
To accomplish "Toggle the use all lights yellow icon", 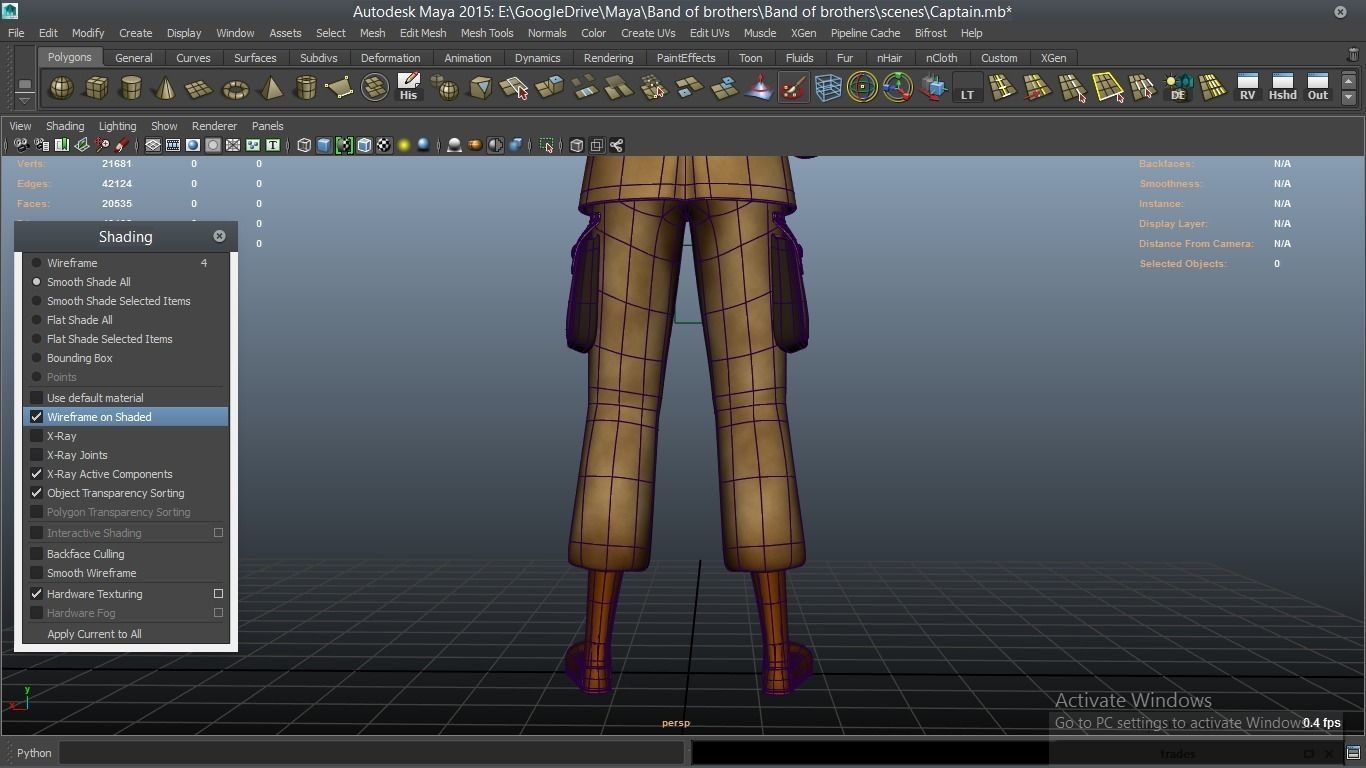I will pyautogui.click(x=404, y=146).
